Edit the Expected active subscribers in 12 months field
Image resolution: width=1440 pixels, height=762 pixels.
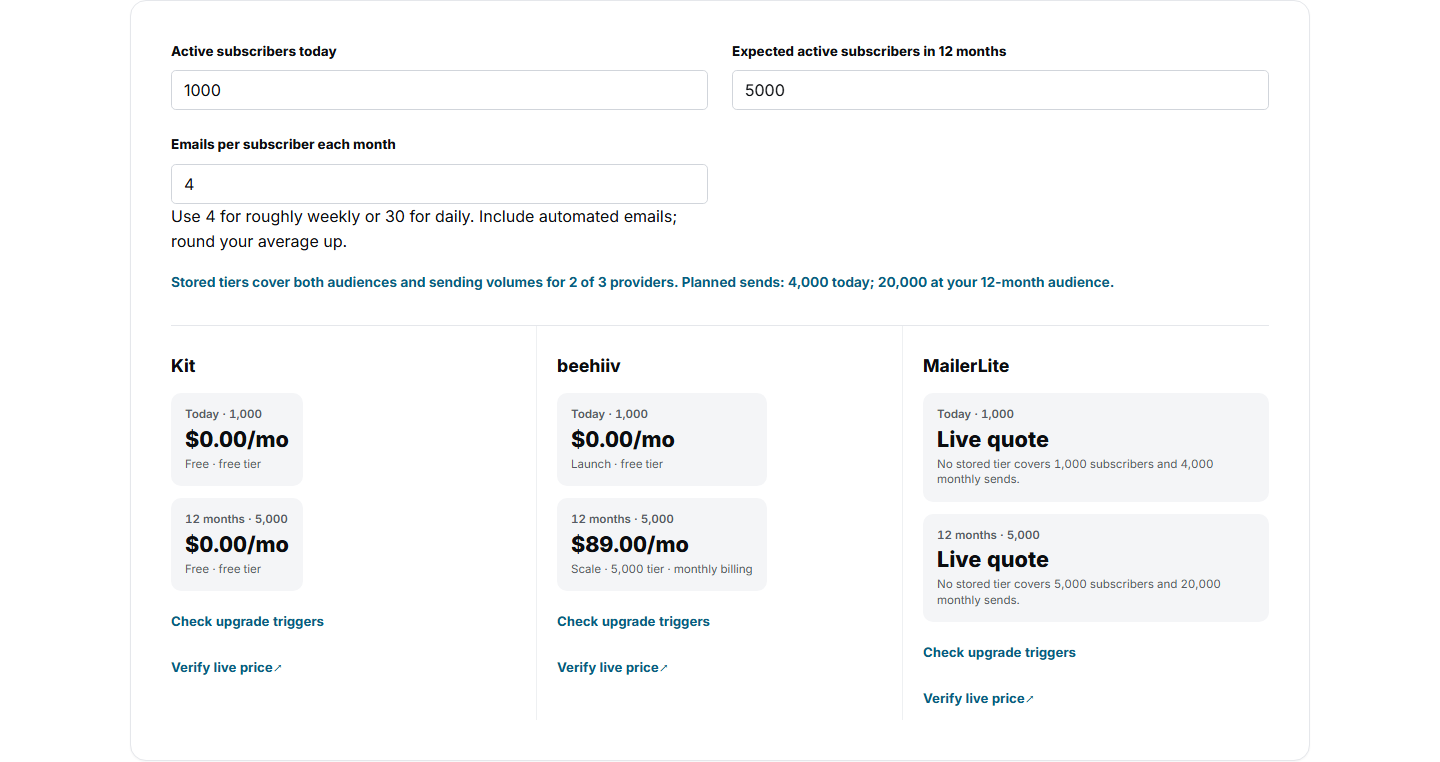(x=1000, y=90)
